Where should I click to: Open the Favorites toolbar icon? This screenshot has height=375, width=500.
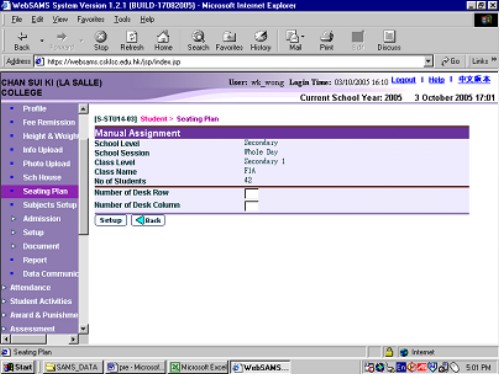(229, 41)
